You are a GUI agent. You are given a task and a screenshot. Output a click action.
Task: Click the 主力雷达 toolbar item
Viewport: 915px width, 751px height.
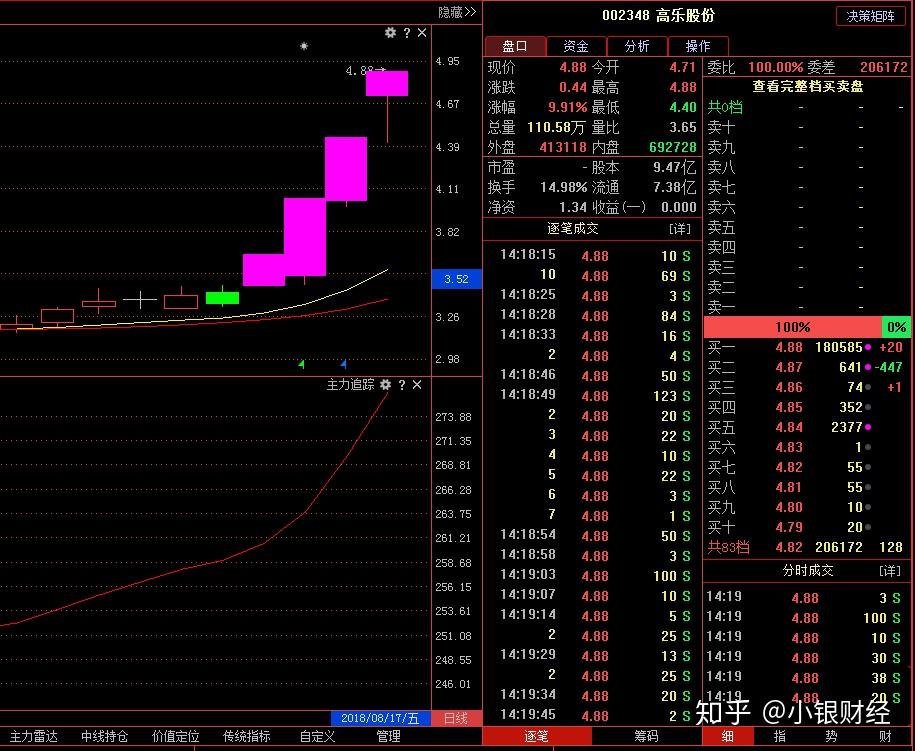(33, 738)
